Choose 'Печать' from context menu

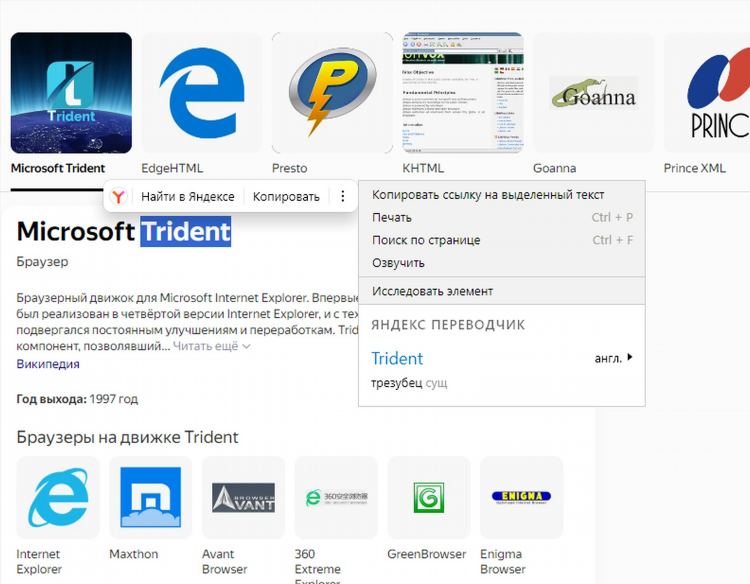[502, 217]
